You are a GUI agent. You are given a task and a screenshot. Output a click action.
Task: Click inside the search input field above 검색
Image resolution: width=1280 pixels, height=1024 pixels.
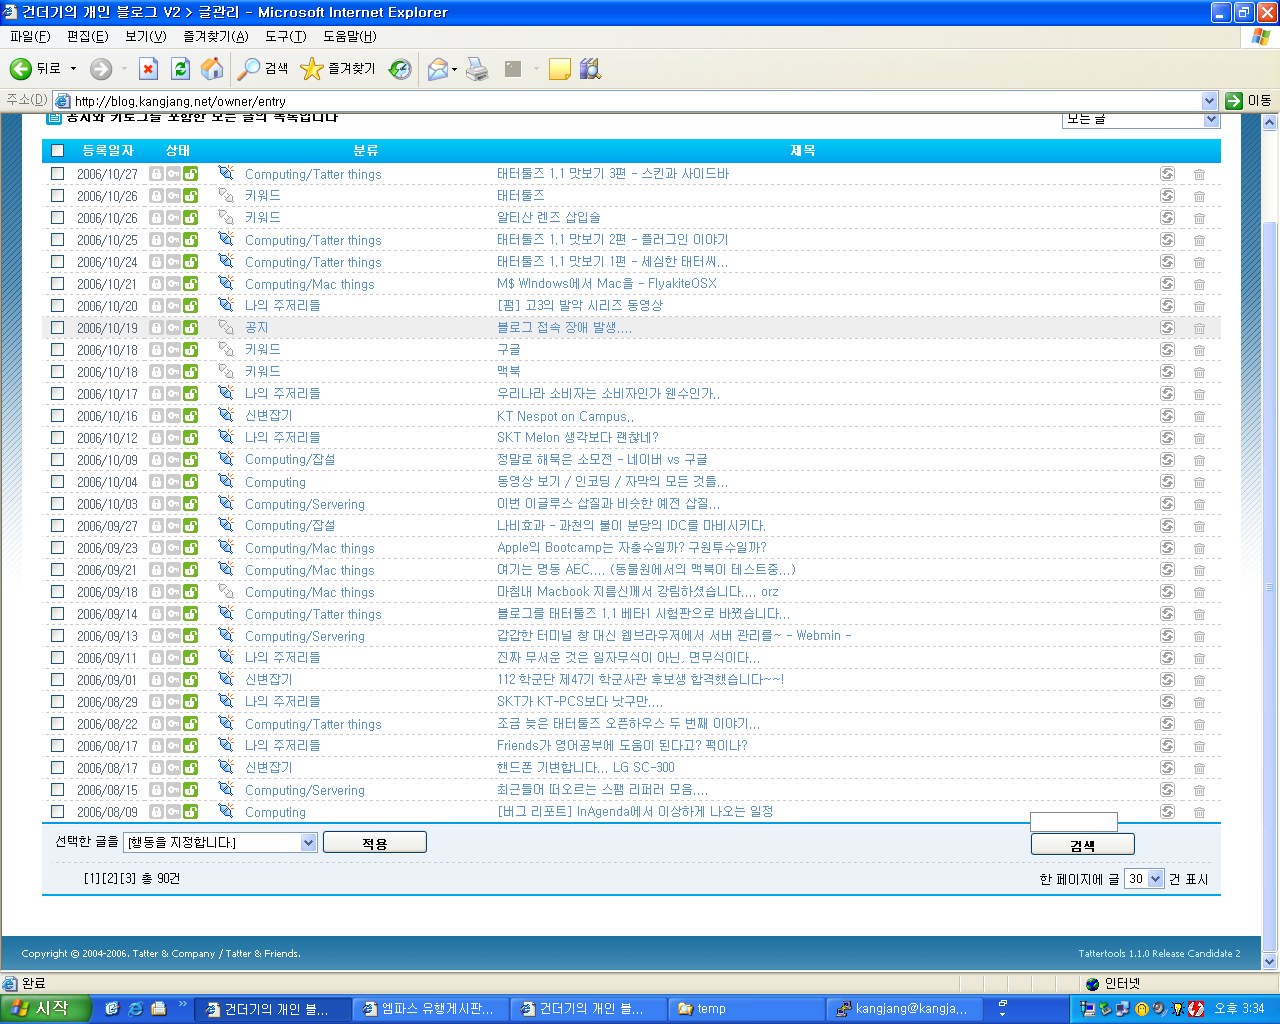point(1073,822)
